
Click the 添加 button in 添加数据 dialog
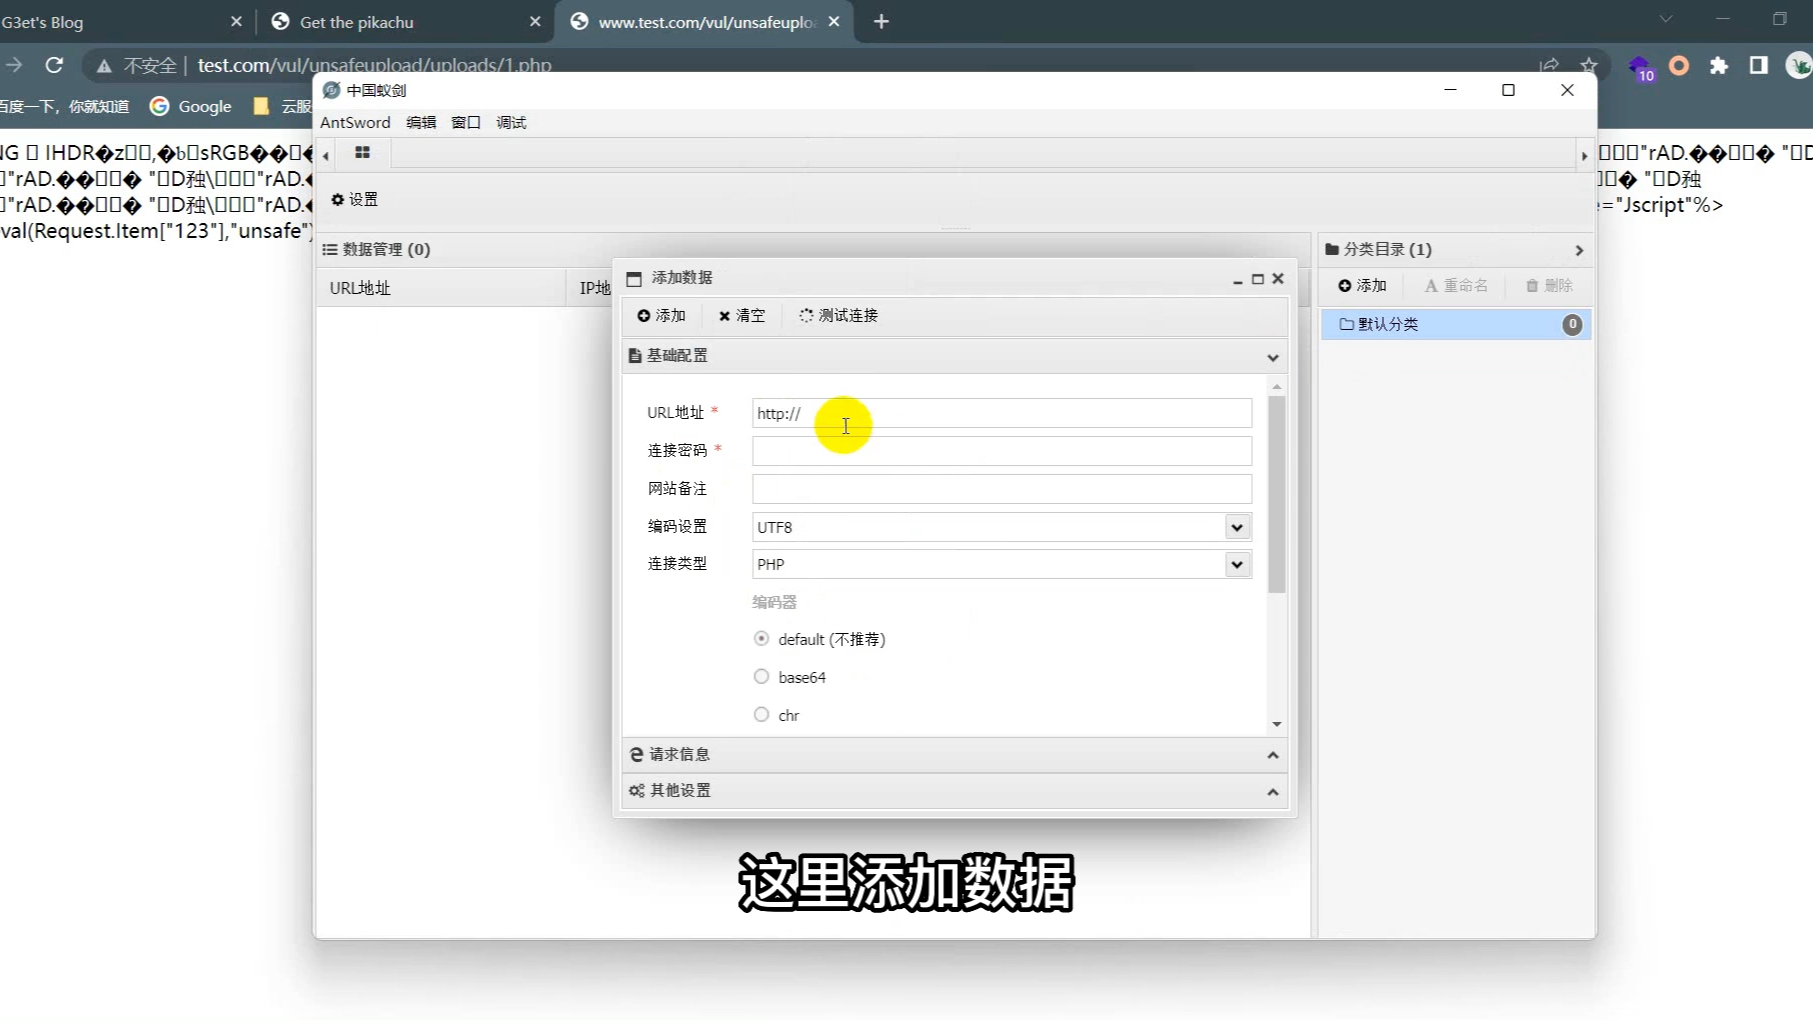(x=662, y=315)
